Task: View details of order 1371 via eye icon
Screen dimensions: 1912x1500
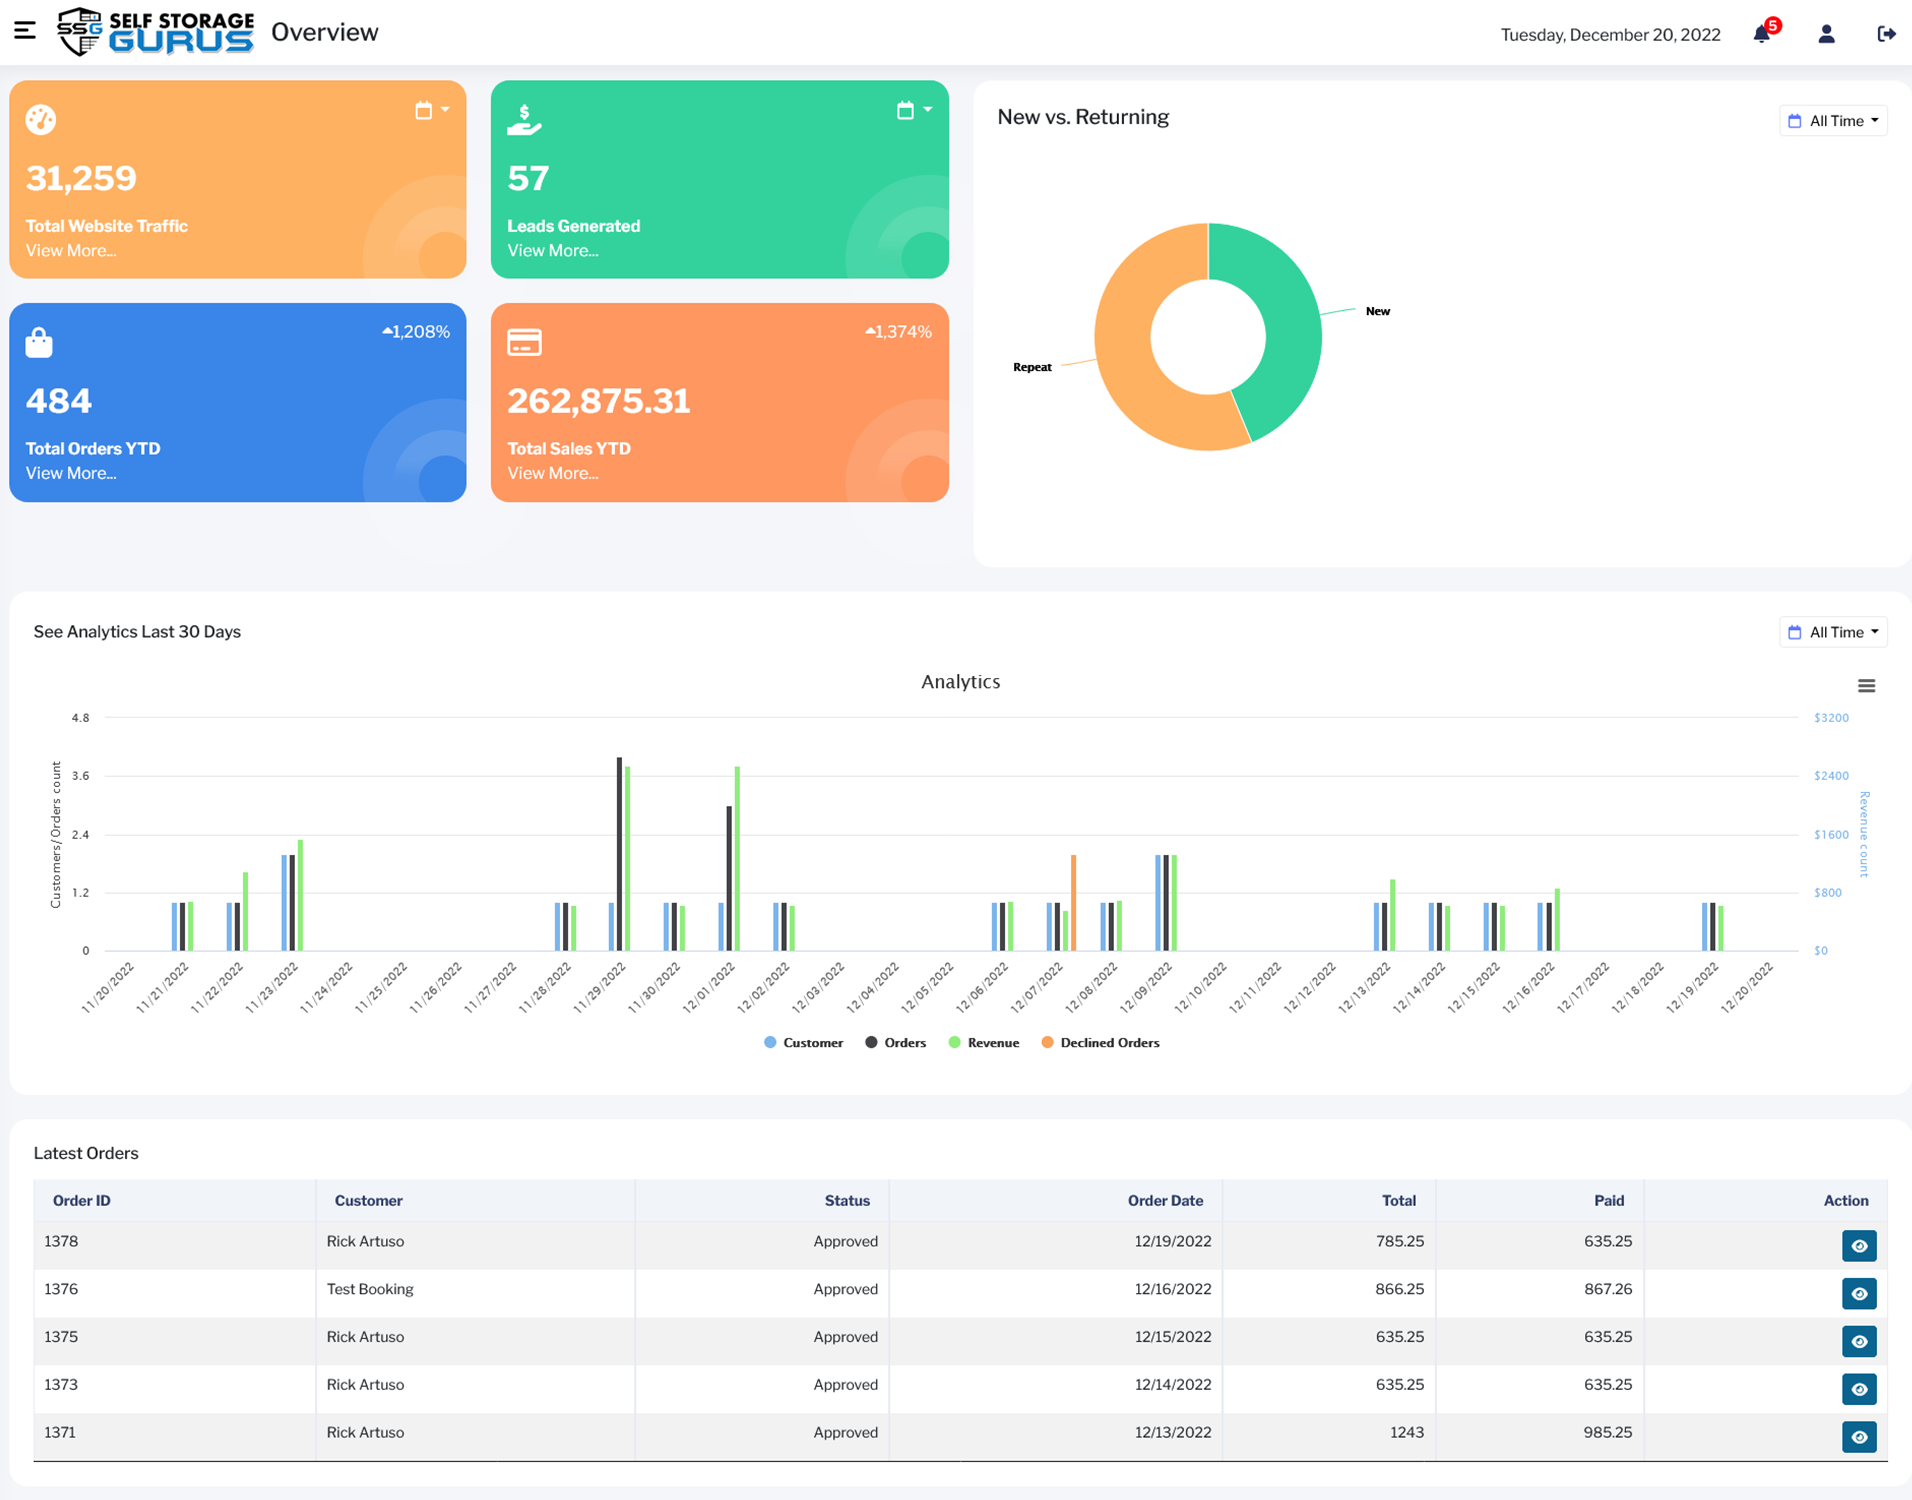Action: point(1859,1437)
